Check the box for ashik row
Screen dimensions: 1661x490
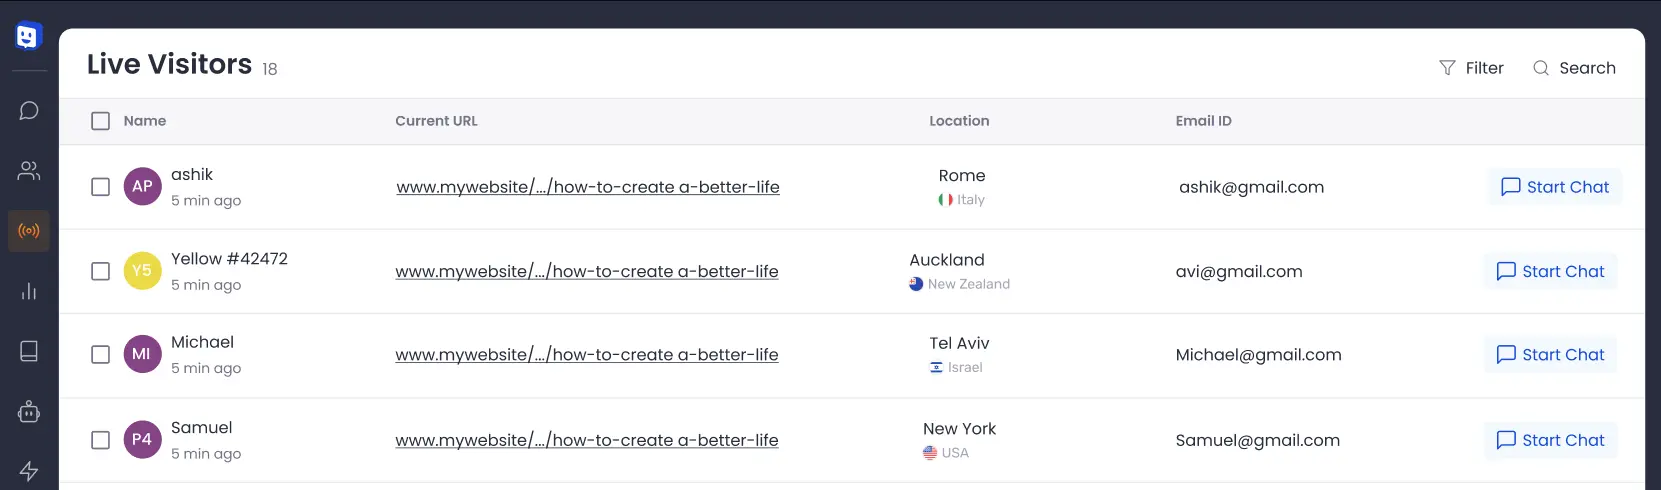tap(100, 187)
